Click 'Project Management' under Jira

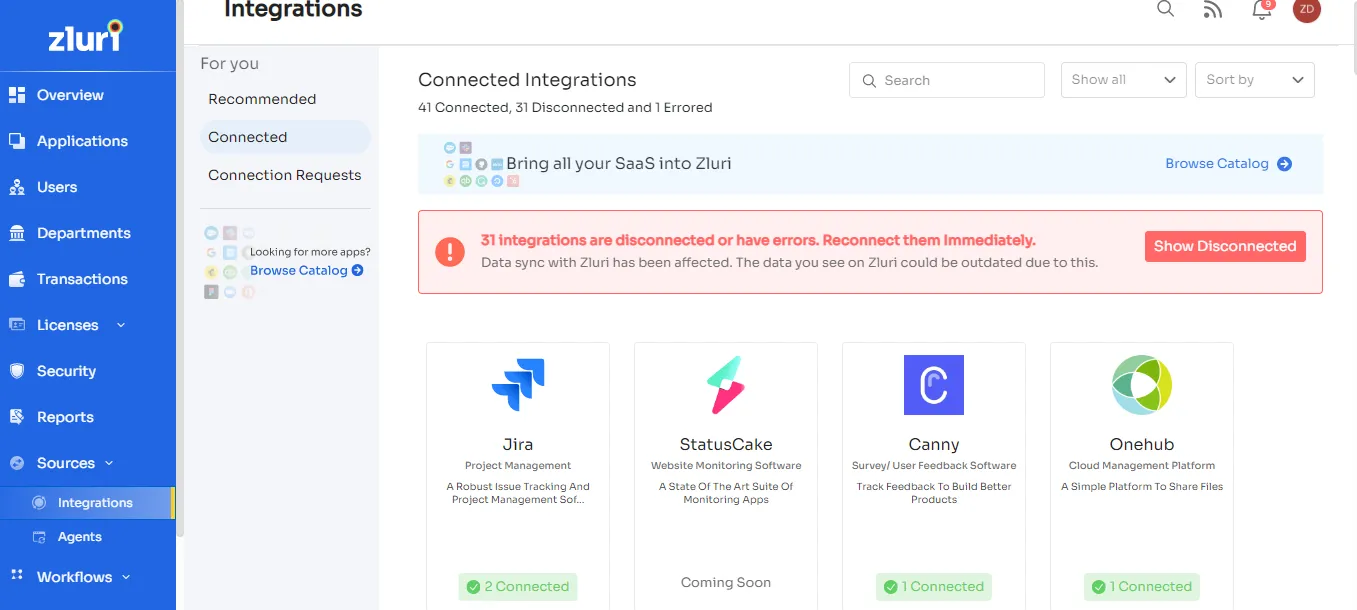[x=518, y=466]
